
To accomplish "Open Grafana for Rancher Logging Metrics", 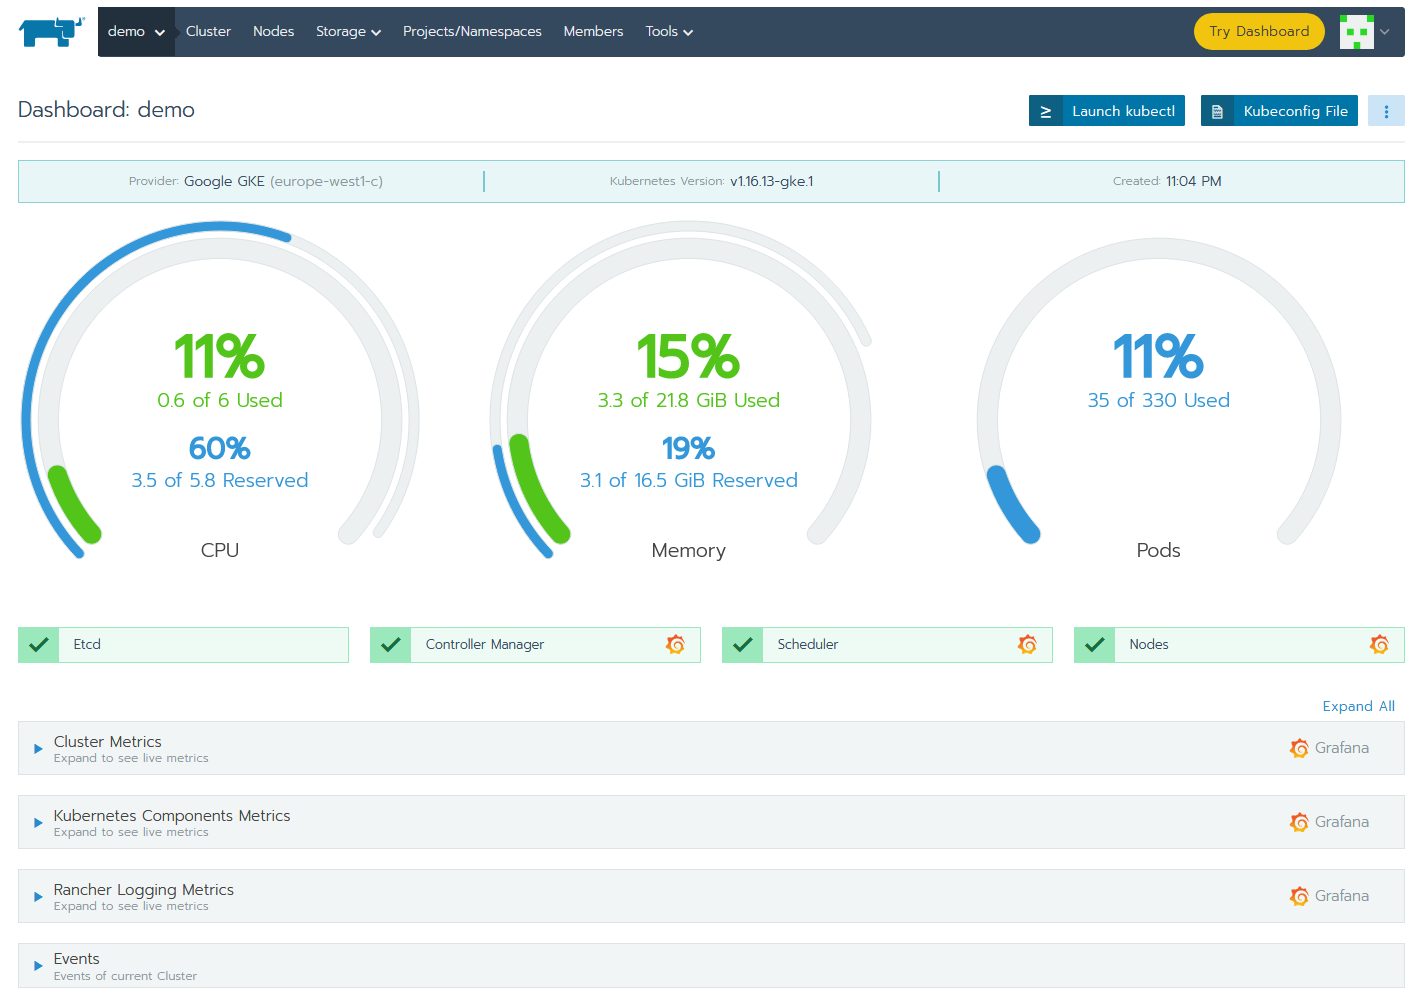I will click(x=1329, y=896).
